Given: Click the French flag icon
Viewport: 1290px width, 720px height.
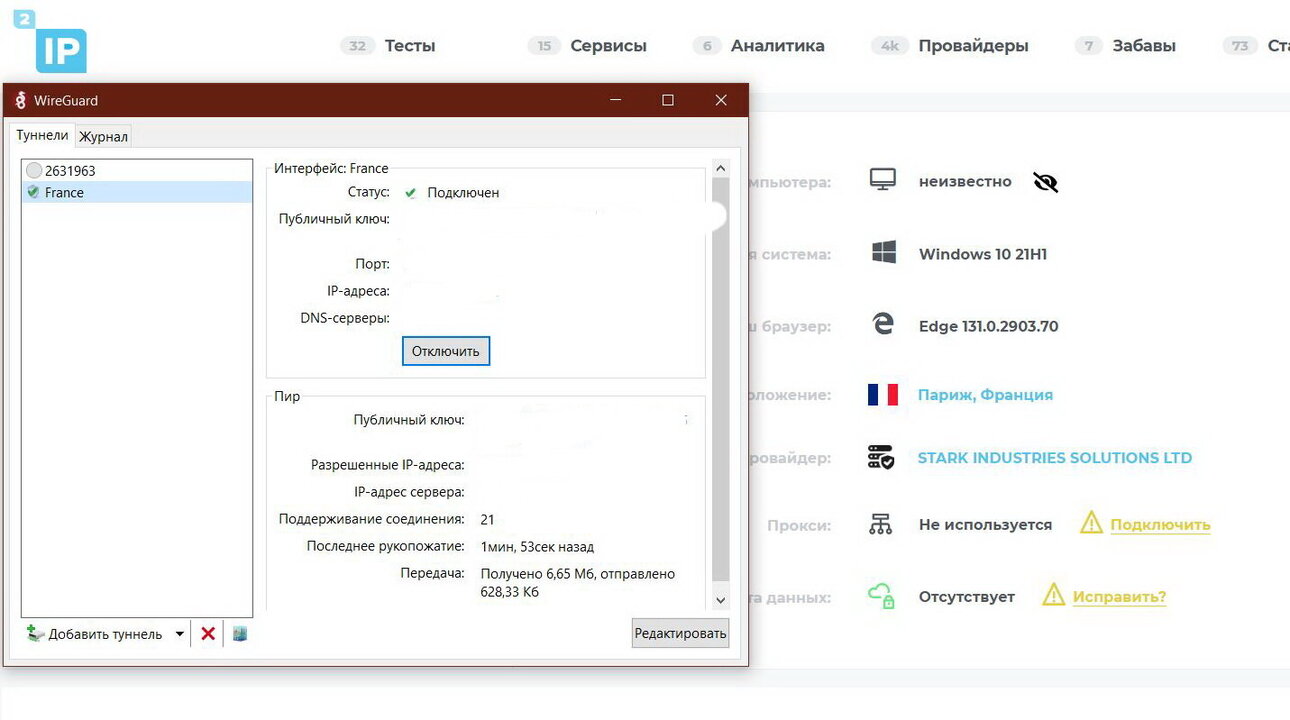Looking at the screenshot, I should [883, 395].
